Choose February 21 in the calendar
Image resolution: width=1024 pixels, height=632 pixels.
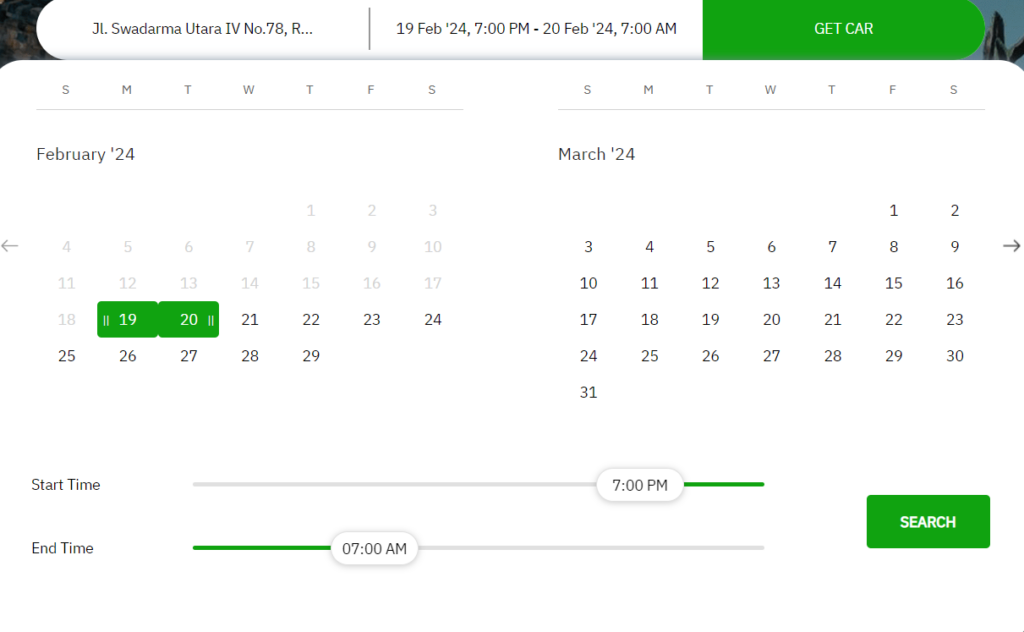pos(249,319)
